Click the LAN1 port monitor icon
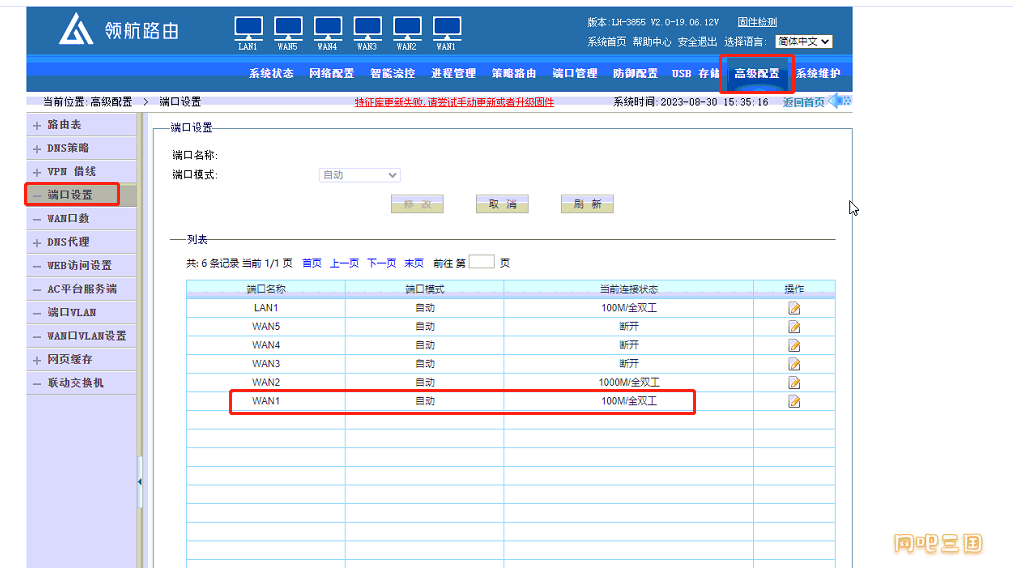 coord(248,29)
